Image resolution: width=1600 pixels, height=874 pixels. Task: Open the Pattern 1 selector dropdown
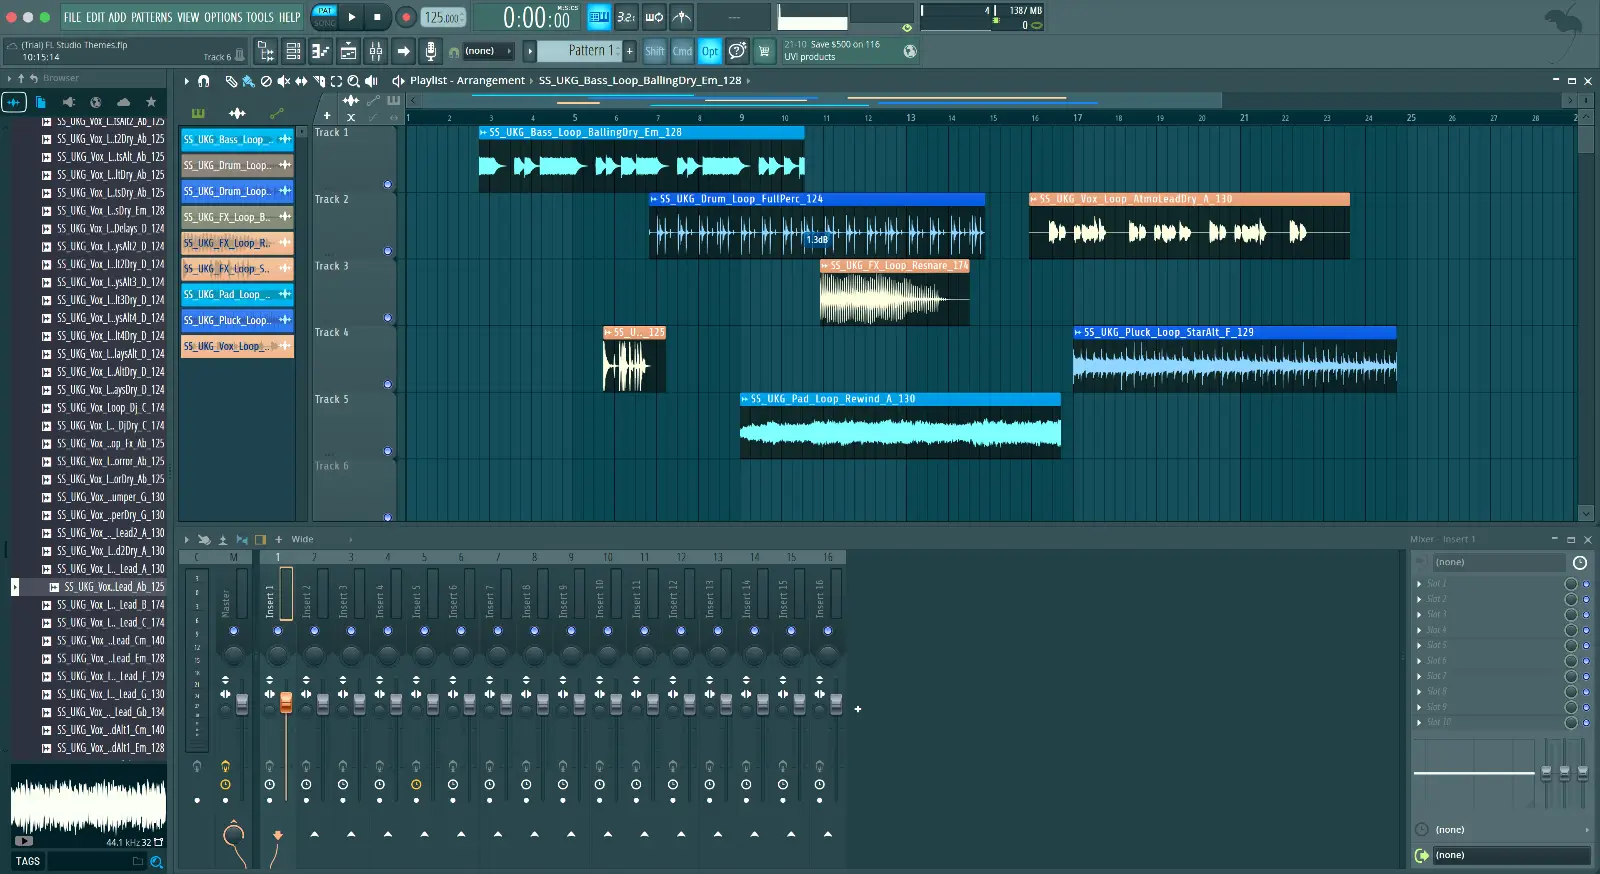(580, 51)
